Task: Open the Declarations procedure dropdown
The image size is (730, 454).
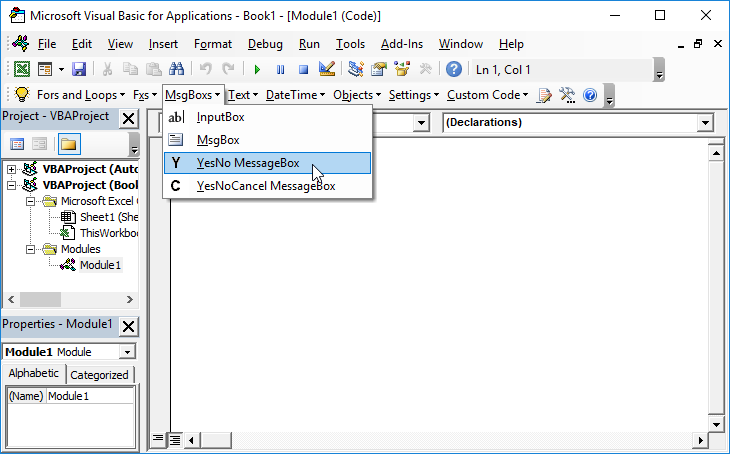Action: click(x=706, y=122)
